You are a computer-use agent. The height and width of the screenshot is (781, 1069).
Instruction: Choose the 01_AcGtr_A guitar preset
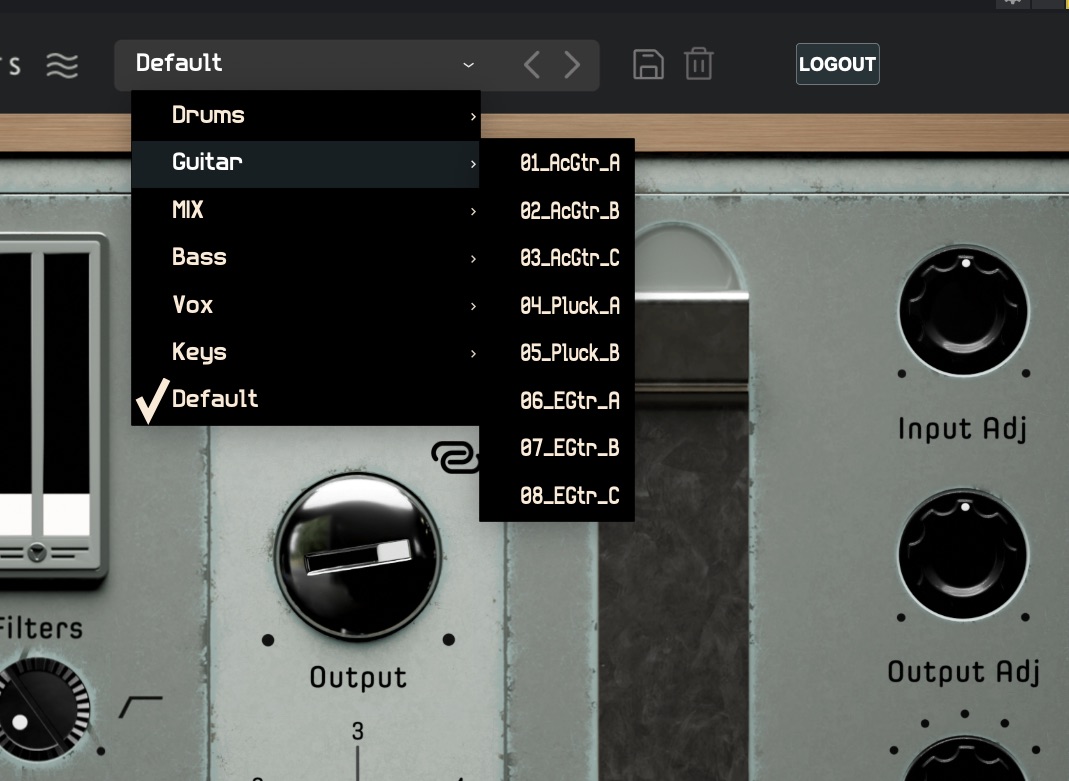click(569, 163)
